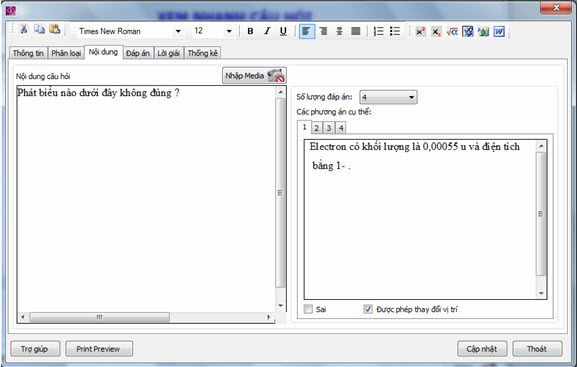Screen dimensions: 577x367
Task: Click question box horizontal scrollbar left arrow
Action: pos(23,317)
